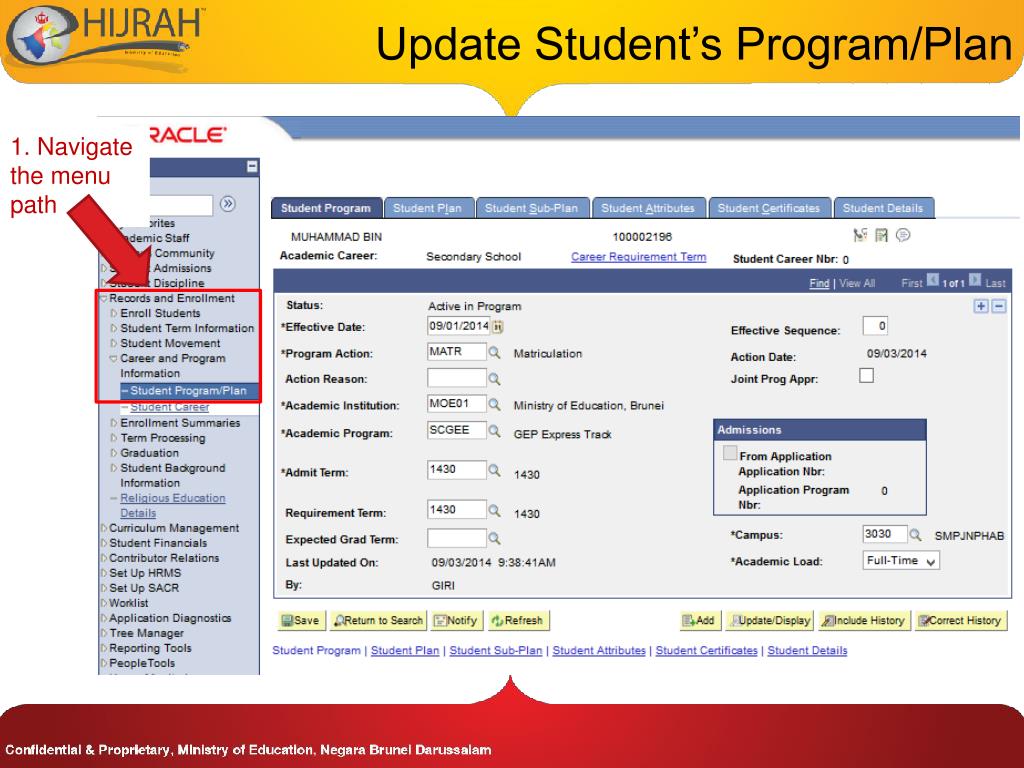Screen dimensions: 1024x768
Task: Go to next row arrow
Action: click(x=975, y=280)
